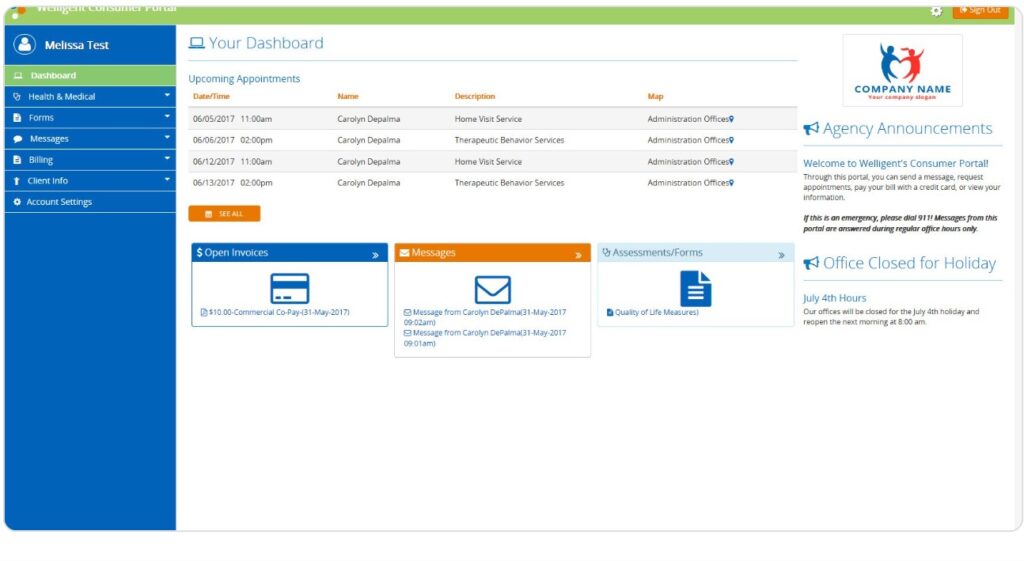Click the large envelope icon
Screen dimensions: 1024x561
492,289
